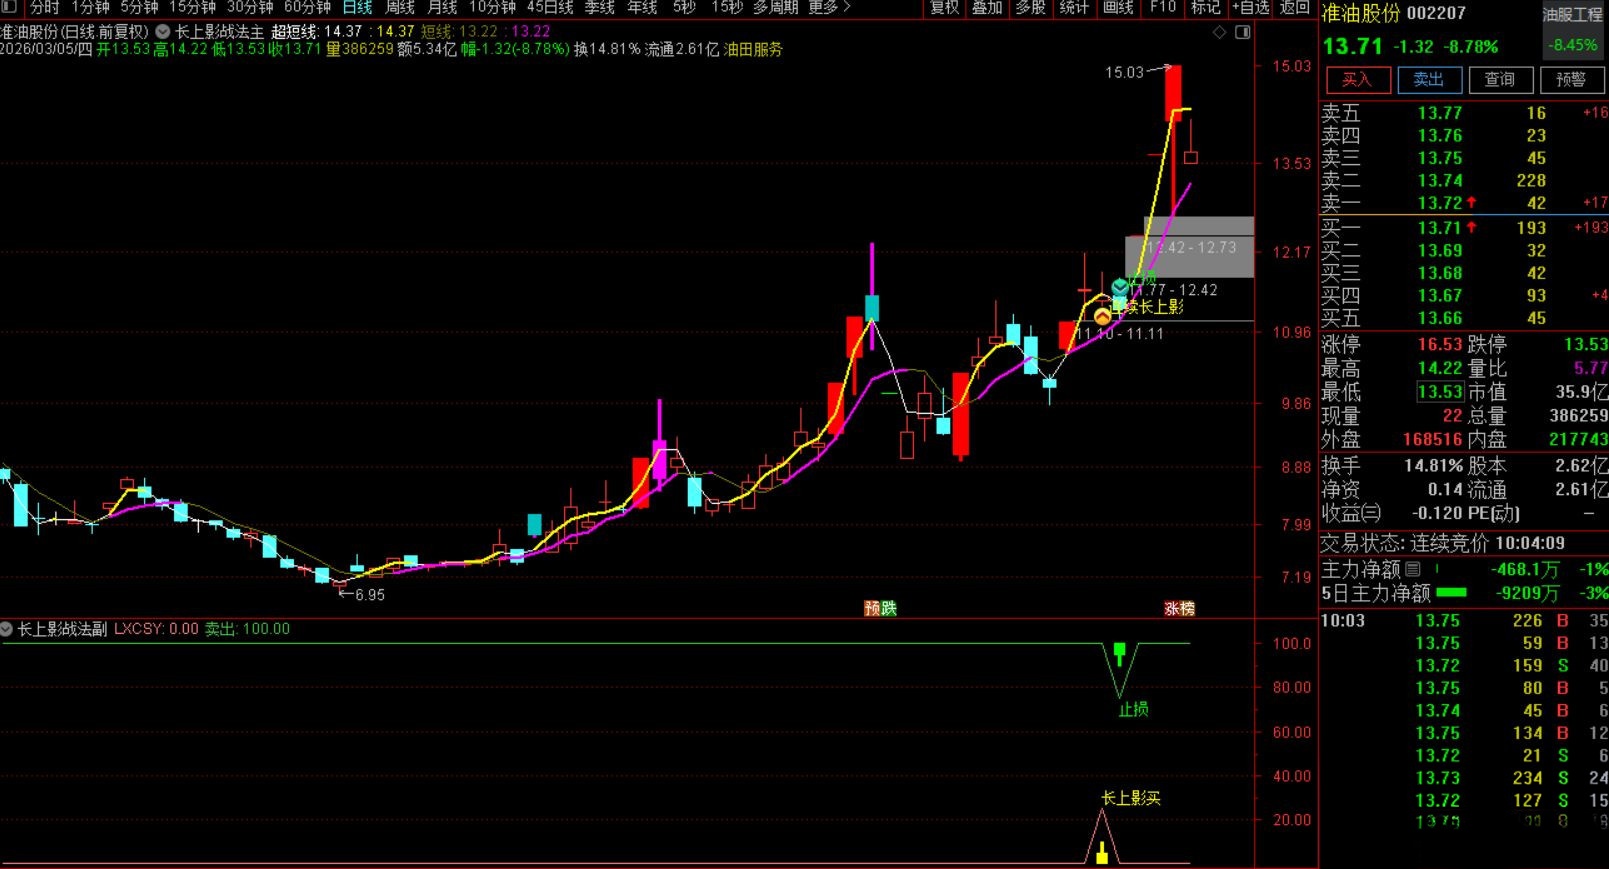The height and width of the screenshot is (869, 1609).
Task: Click the diamond marker icon above the chart
Action: (1219, 32)
